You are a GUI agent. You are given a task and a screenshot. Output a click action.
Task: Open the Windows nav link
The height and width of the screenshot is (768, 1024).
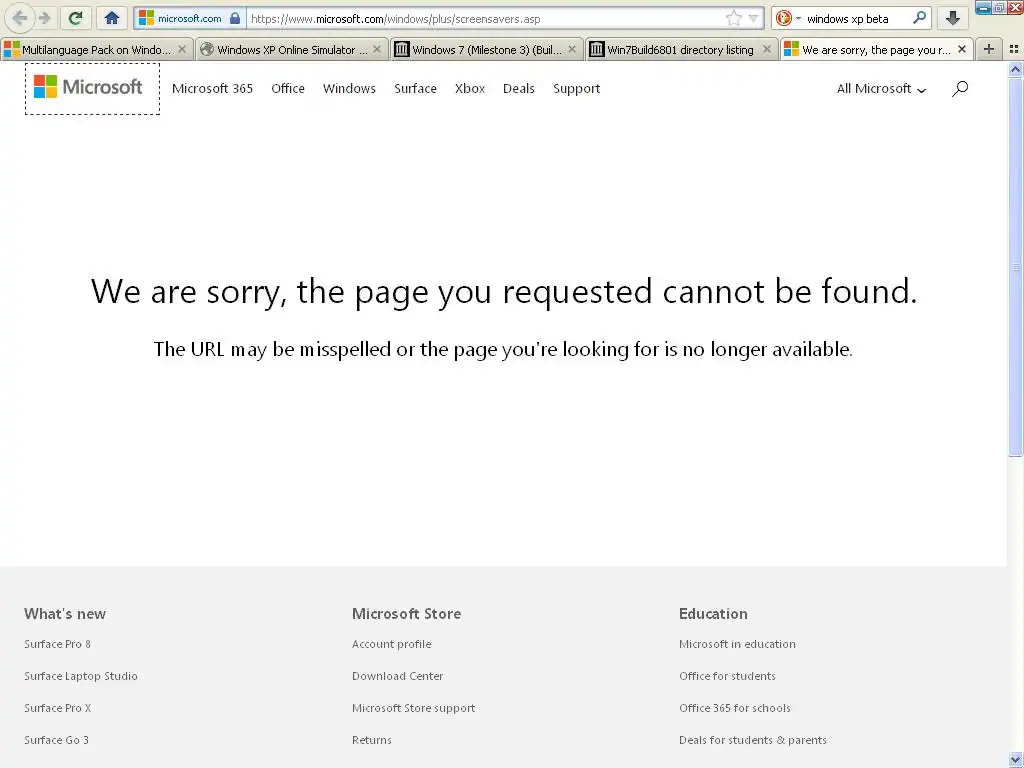click(349, 89)
